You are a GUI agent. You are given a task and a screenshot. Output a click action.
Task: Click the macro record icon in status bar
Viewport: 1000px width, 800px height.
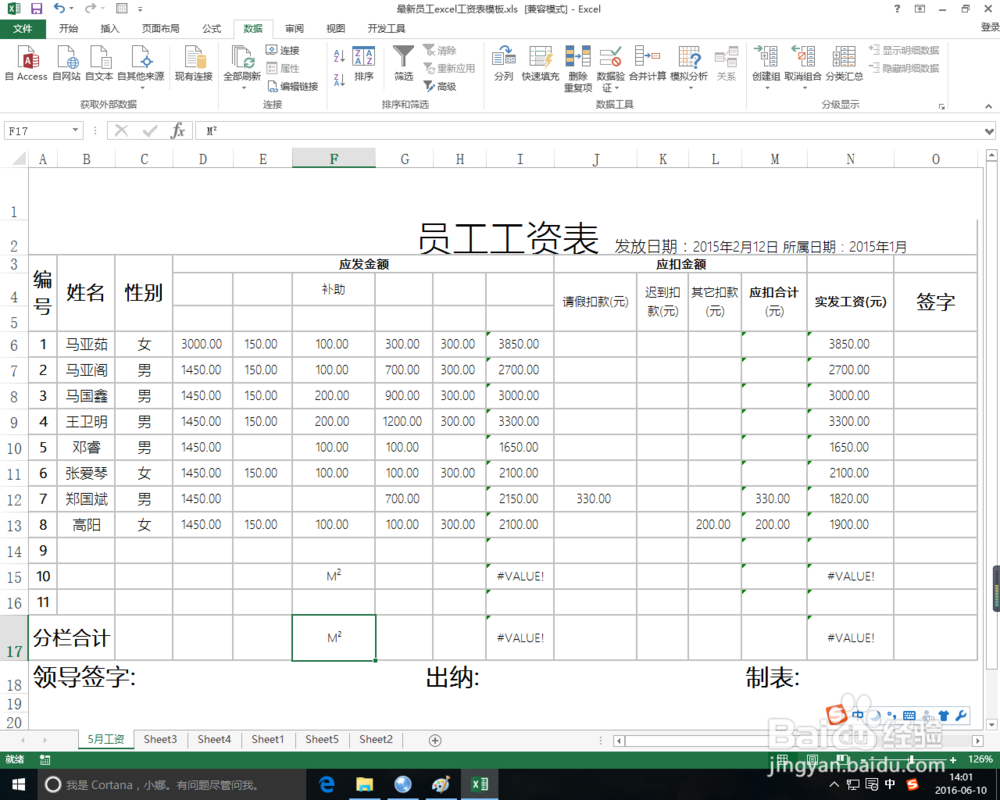coord(45,759)
